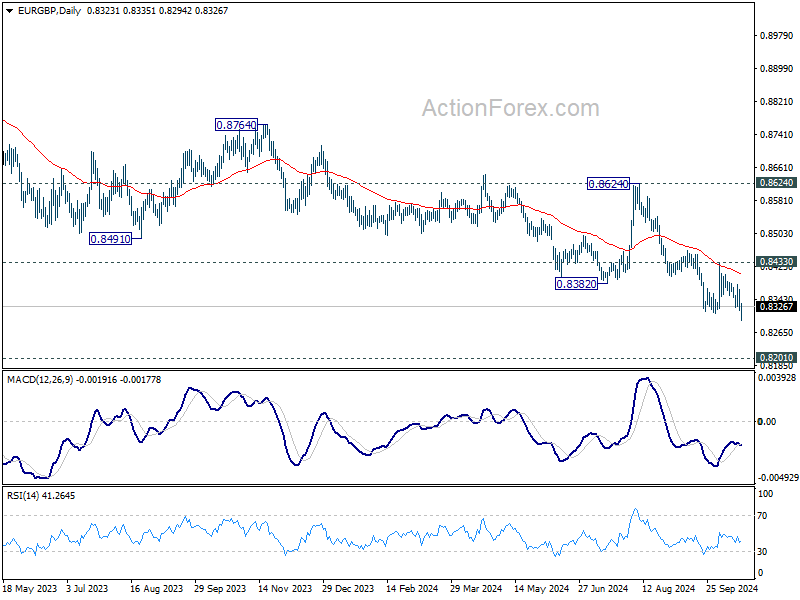Click the MACD 0.003928 scale value

coord(777,378)
